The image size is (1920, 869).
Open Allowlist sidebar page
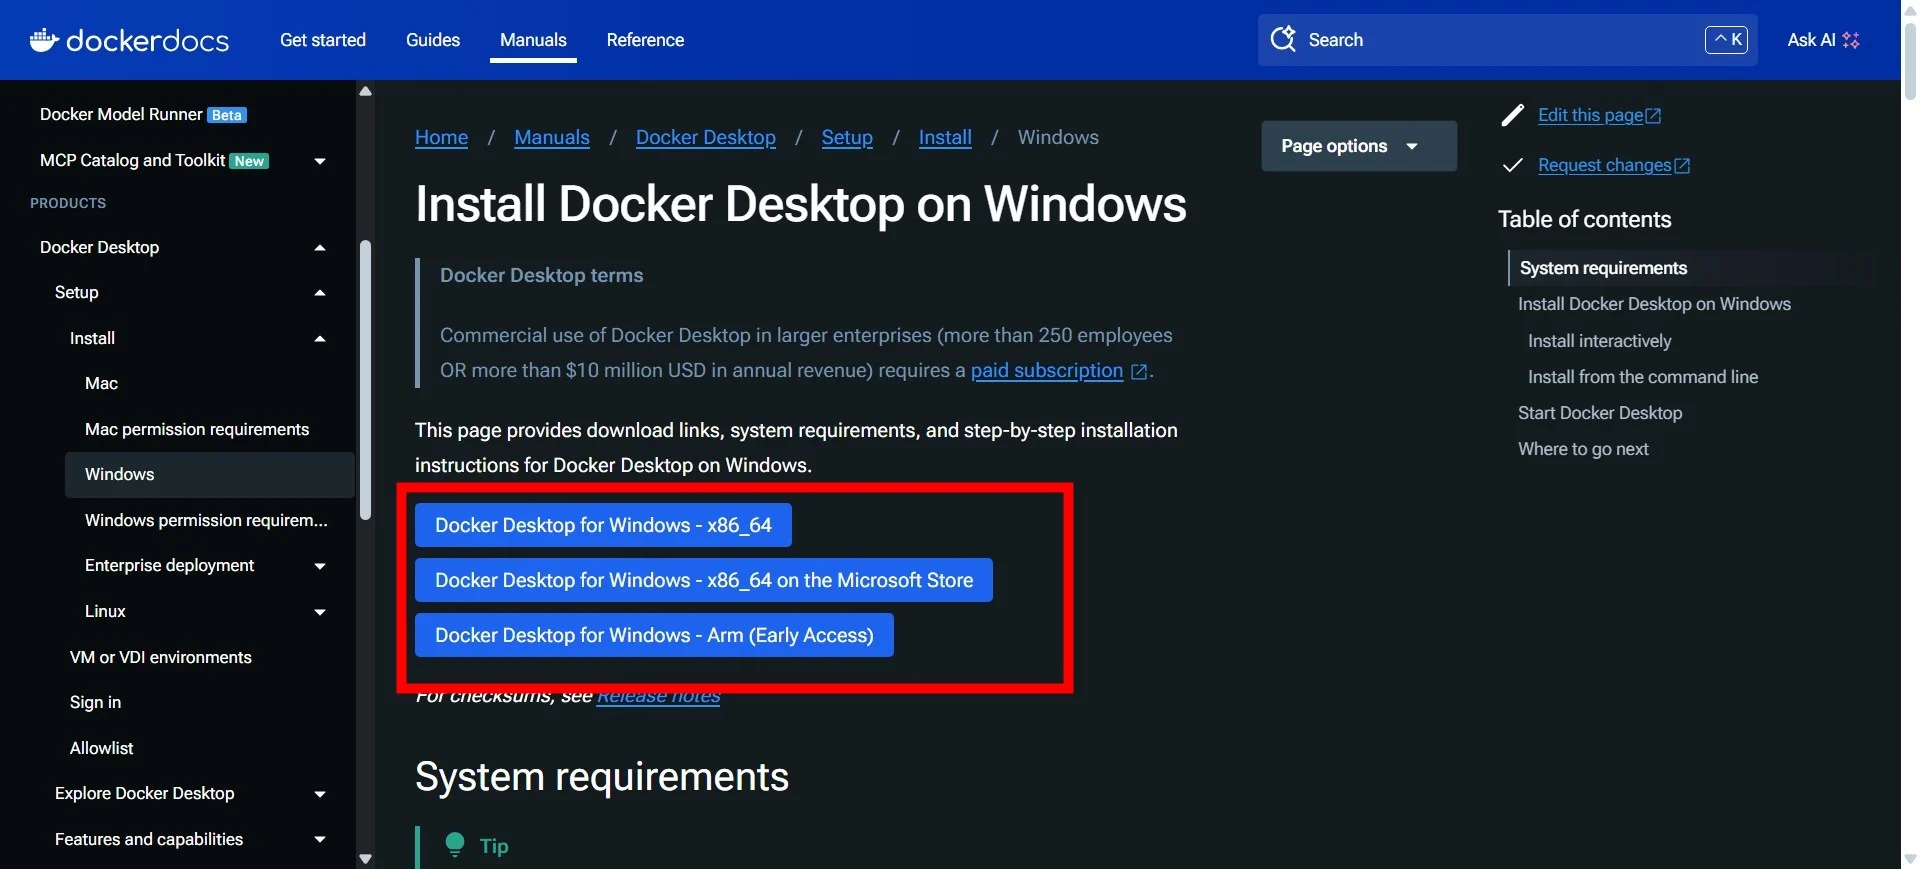coord(101,748)
